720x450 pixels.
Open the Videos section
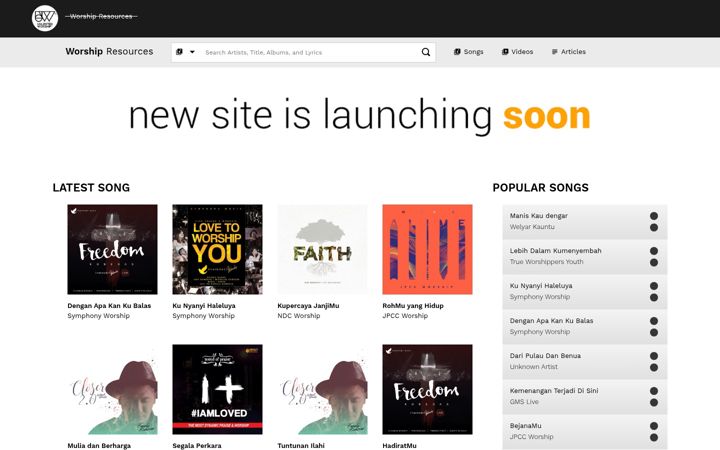(x=518, y=51)
